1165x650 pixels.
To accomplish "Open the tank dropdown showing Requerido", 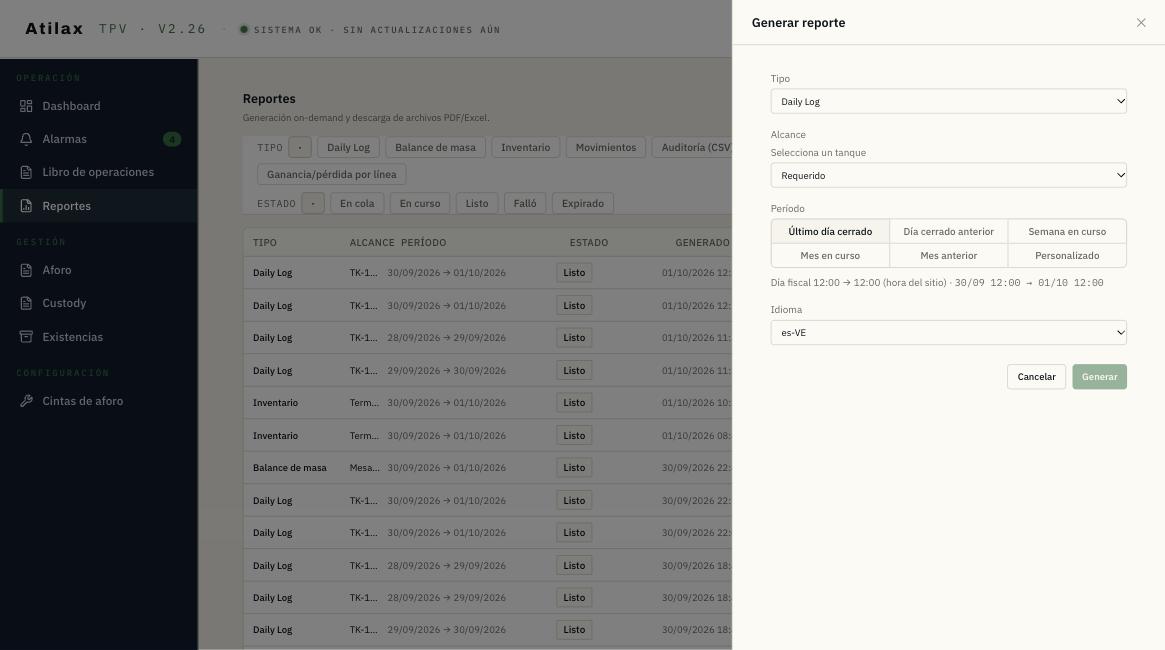I will [x=948, y=175].
